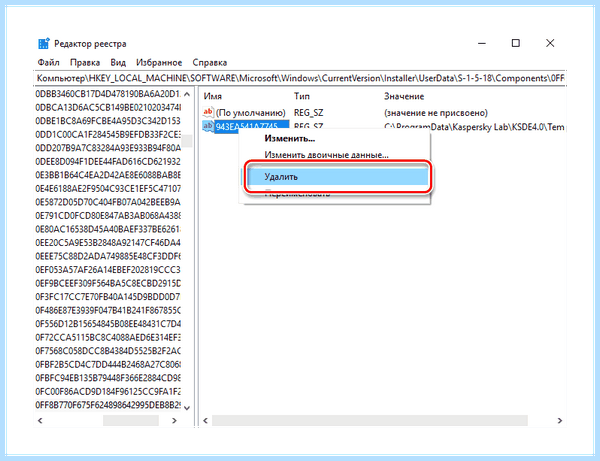Click the tree pane horizontal scrollbar thumb
The height and width of the screenshot is (461, 600).
pyautogui.click(x=131, y=420)
